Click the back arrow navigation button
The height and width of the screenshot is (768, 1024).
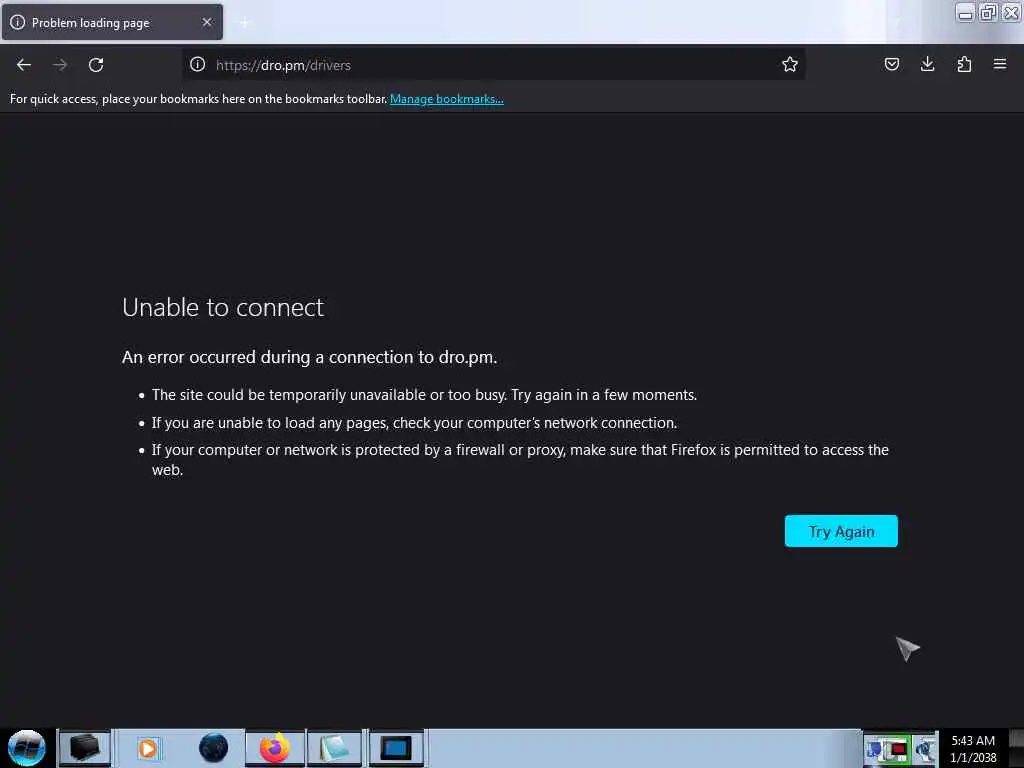[x=24, y=65]
